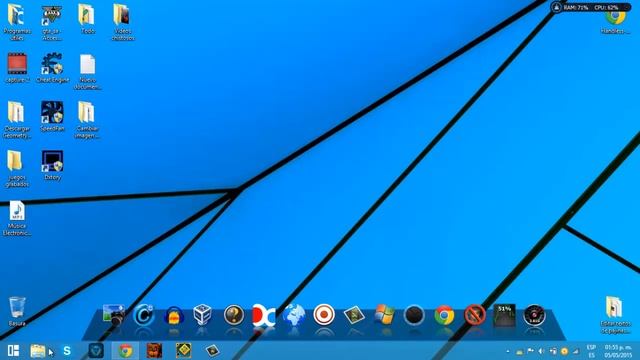Click the 51% meter widget in the dock
This screenshot has height=360, width=640.
click(504, 315)
